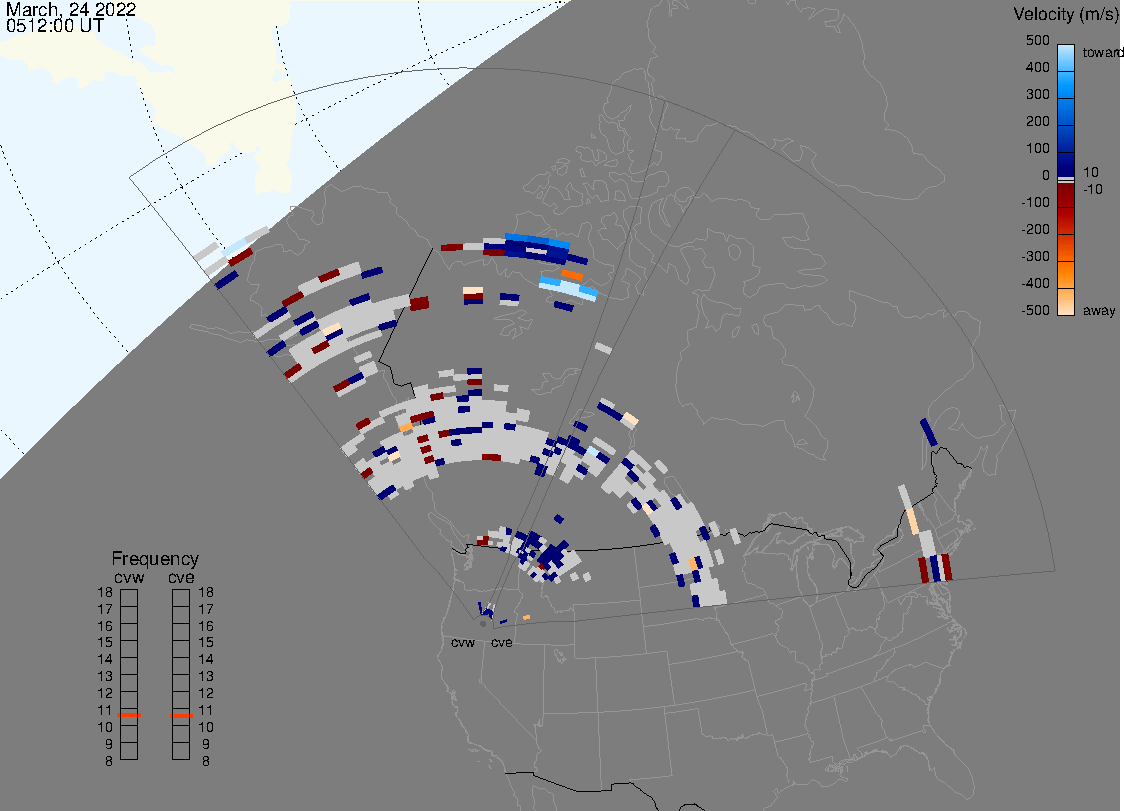Click the red marker on cve frequency bar

coord(181,716)
